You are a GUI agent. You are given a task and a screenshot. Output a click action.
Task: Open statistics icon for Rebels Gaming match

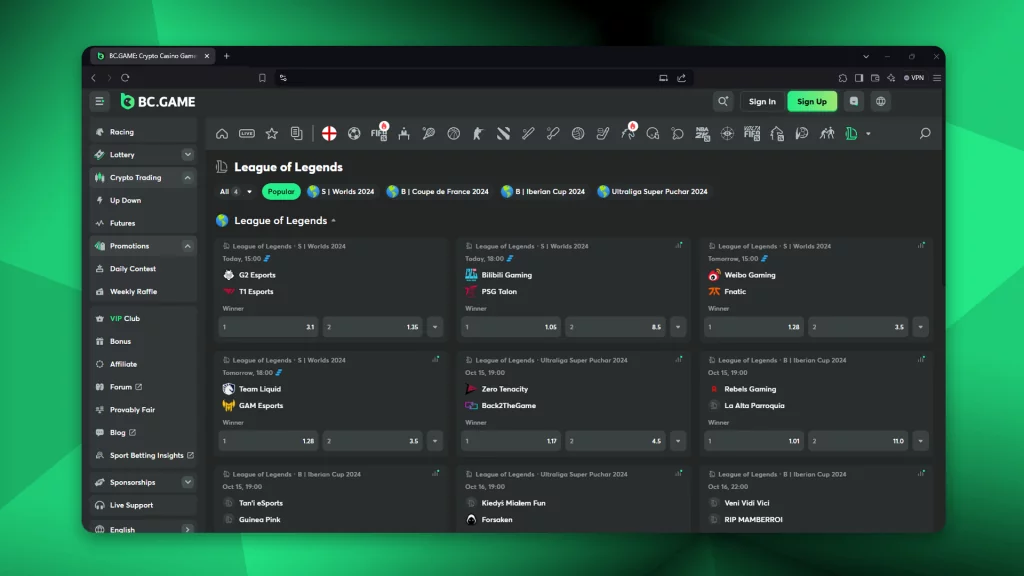(921, 359)
